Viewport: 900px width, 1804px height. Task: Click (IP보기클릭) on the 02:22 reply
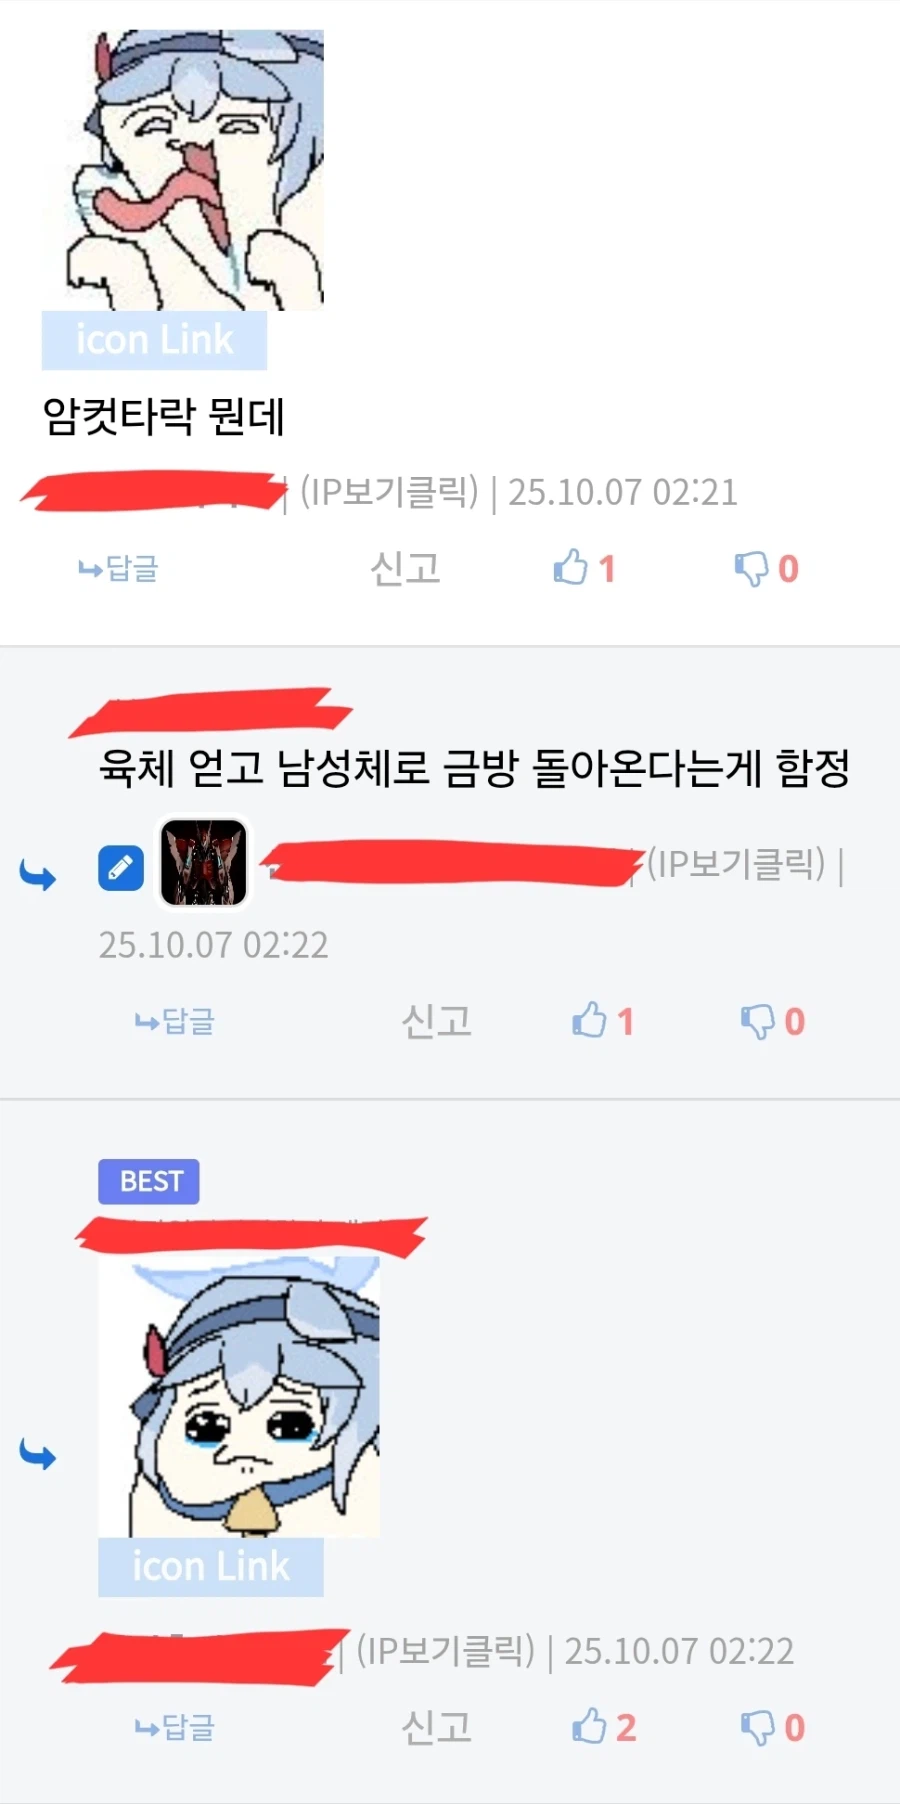coord(736,864)
